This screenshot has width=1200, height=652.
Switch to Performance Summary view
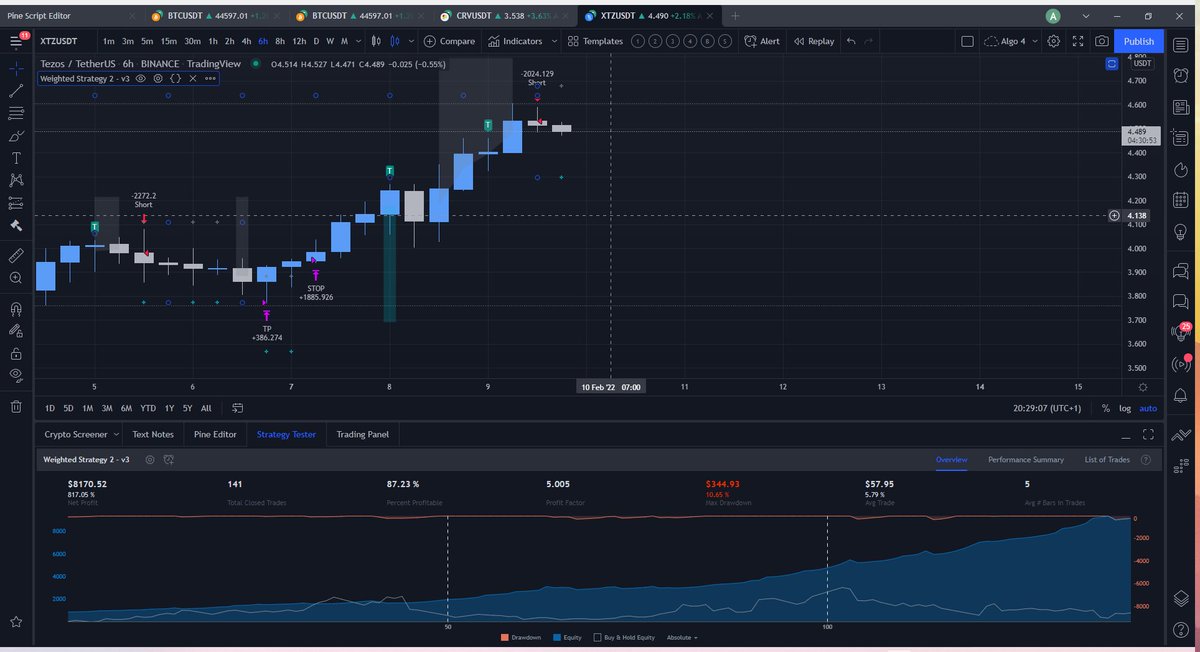click(1025, 460)
